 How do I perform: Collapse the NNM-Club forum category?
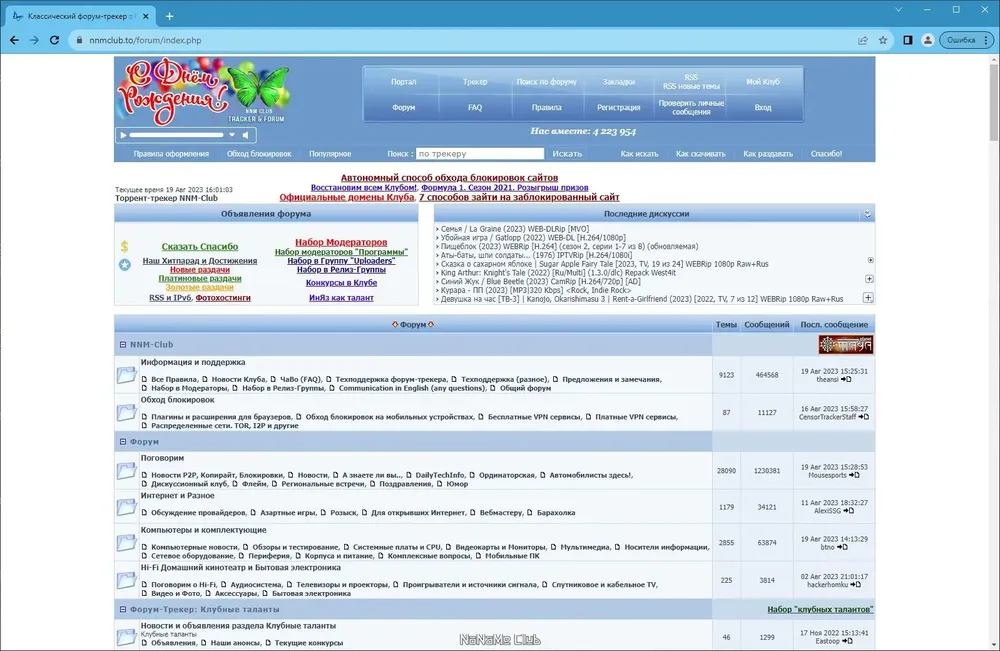[x=122, y=344]
